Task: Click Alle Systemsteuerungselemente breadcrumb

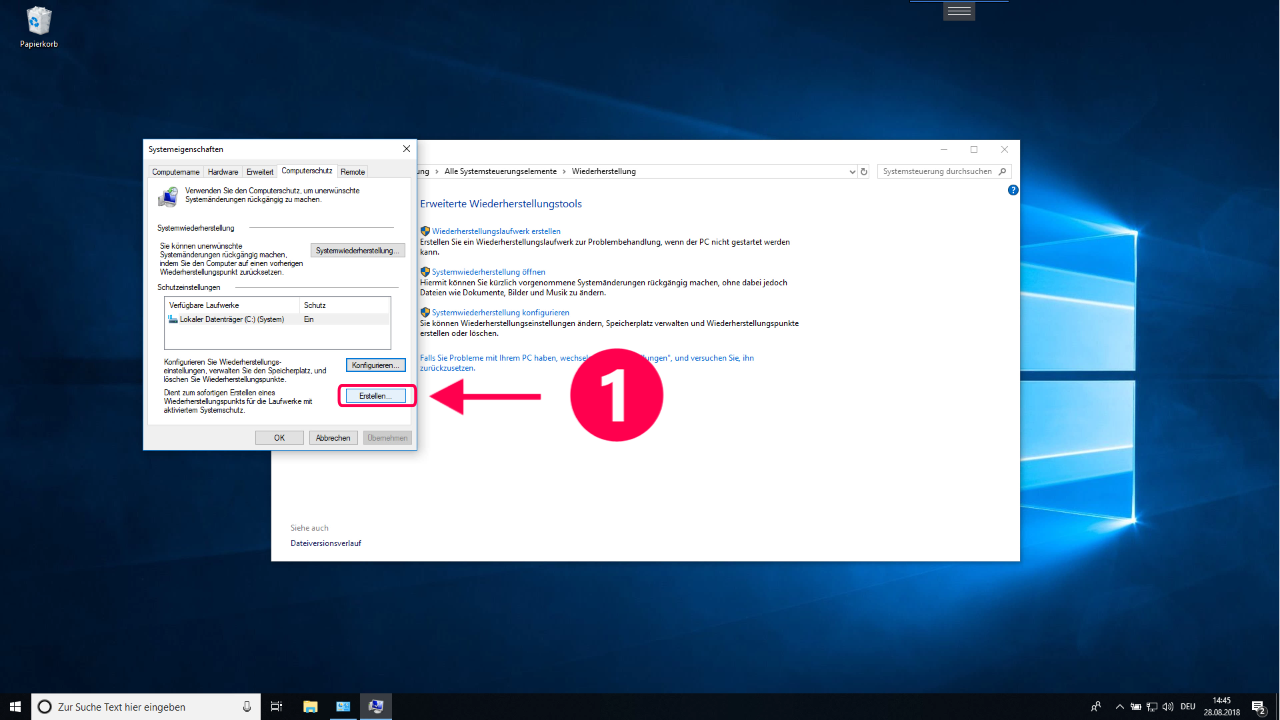Action: 501,171
